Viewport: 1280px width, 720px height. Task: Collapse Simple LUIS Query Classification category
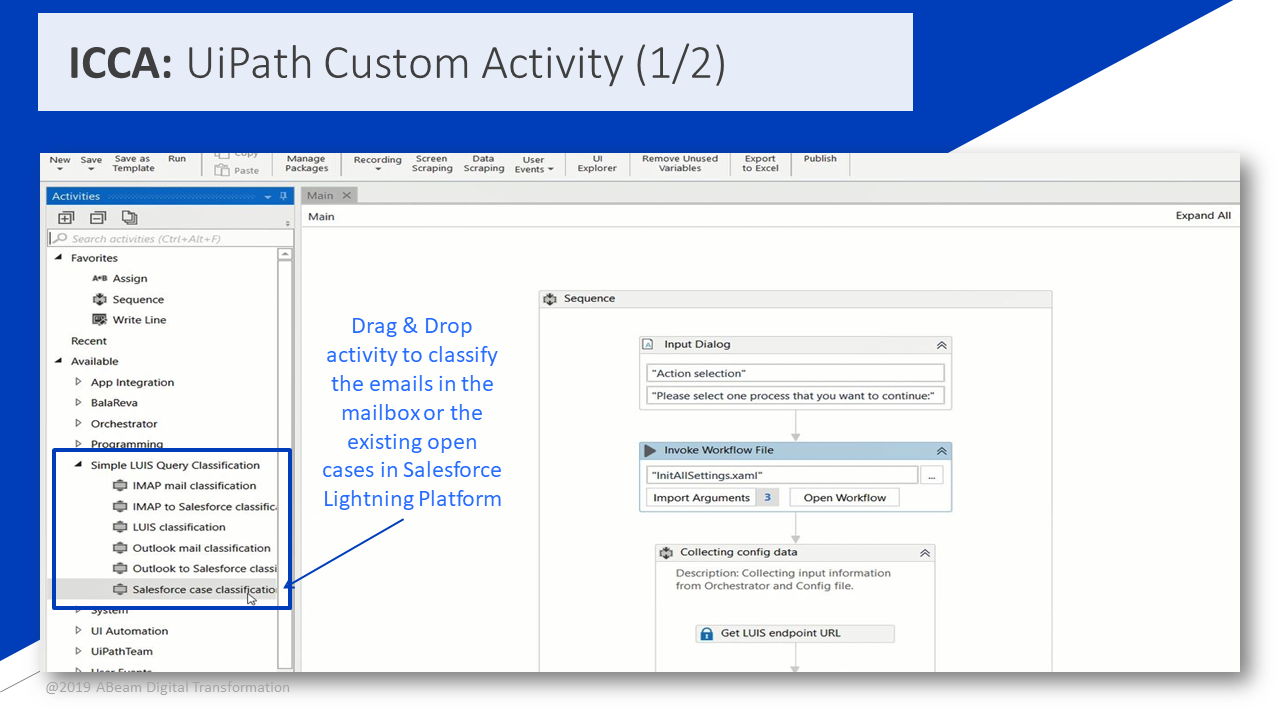pos(79,465)
